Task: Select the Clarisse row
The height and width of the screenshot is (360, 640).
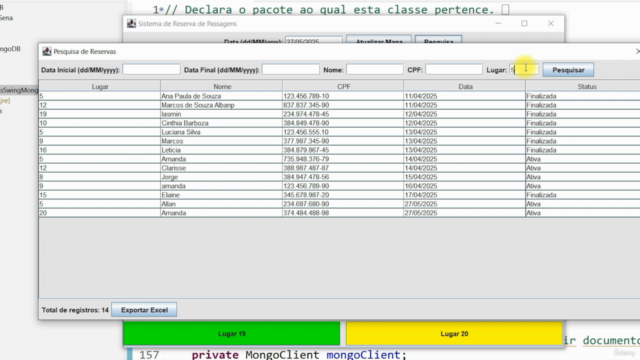Action: coord(340,168)
